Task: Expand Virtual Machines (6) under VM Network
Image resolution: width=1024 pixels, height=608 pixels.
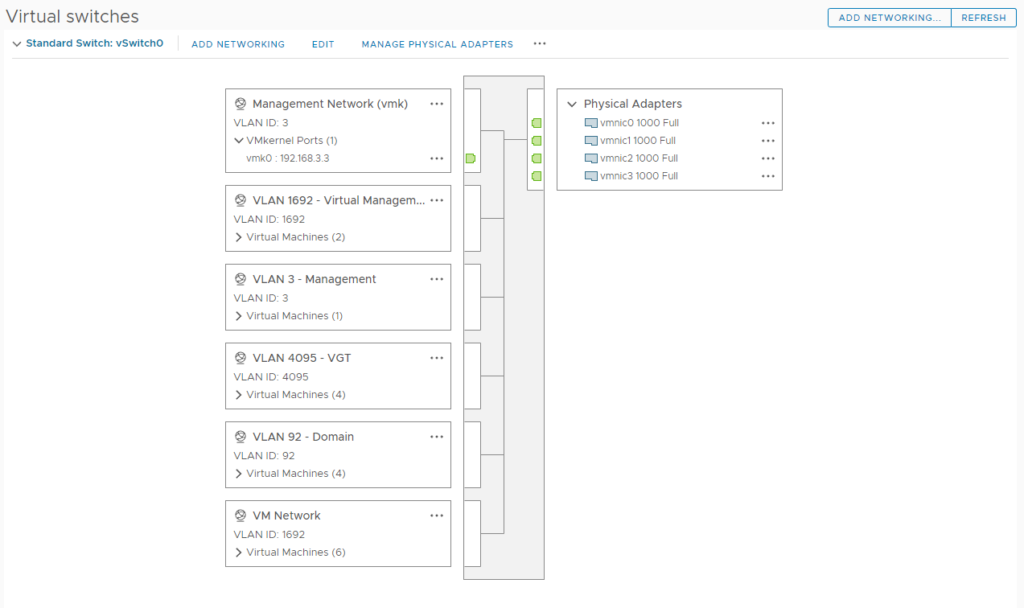Action: coord(239,553)
